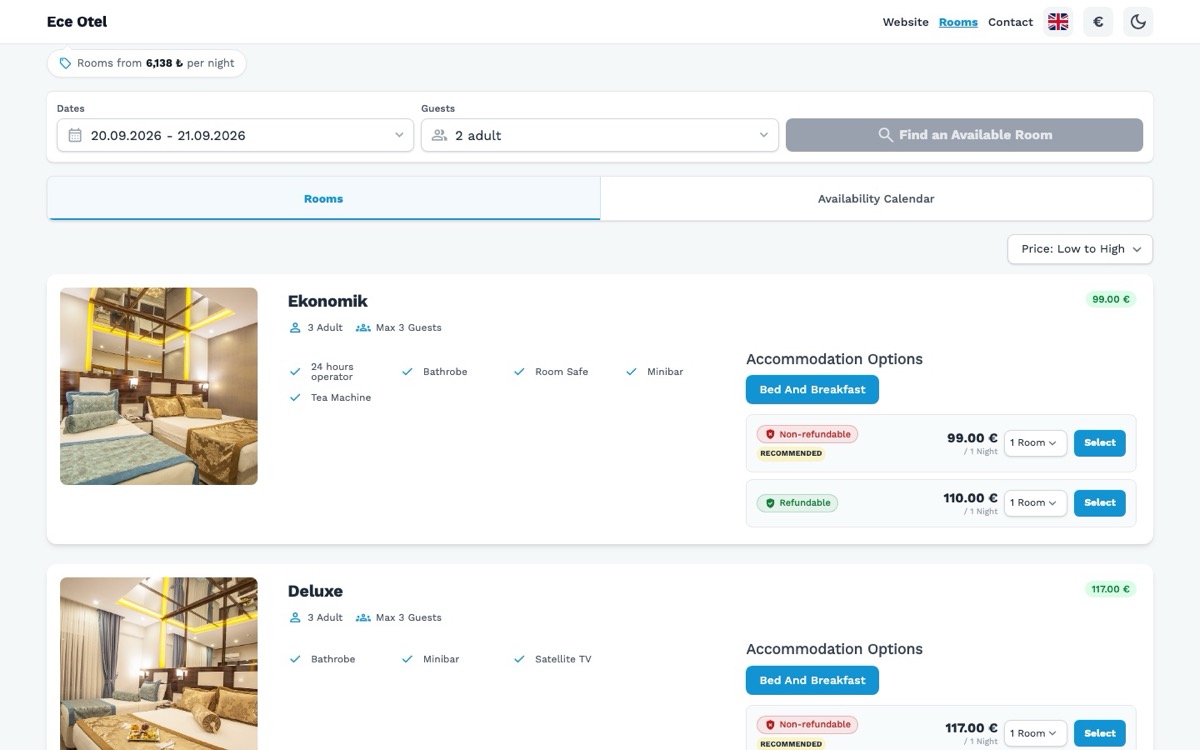
Task: Go to Website in the top navigation
Action: (x=906, y=22)
